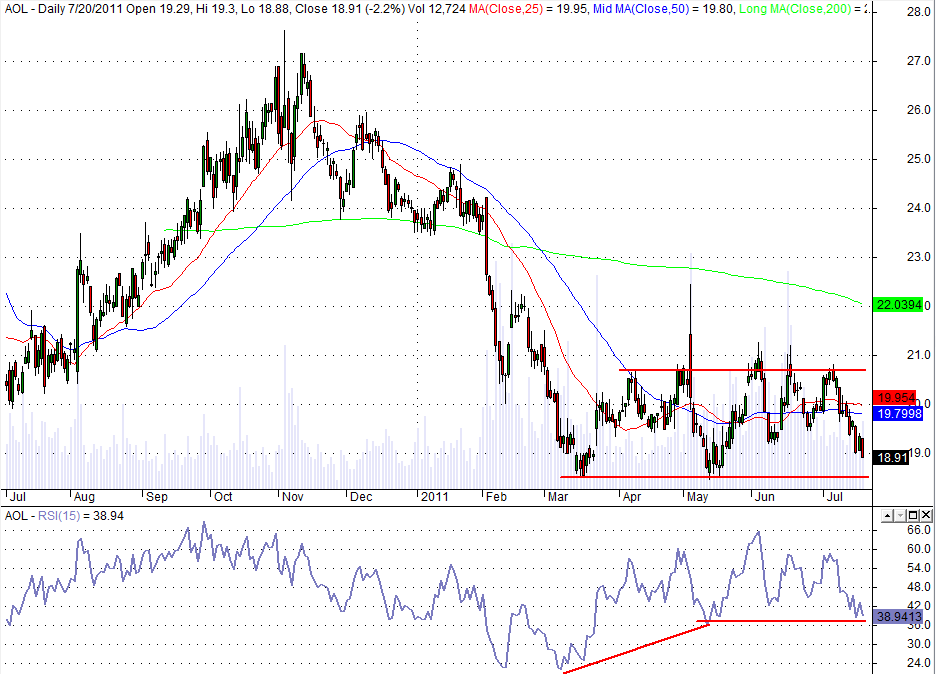Click the "Sep" date axis label
This screenshot has height=674, width=936.
tap(156, 497)
